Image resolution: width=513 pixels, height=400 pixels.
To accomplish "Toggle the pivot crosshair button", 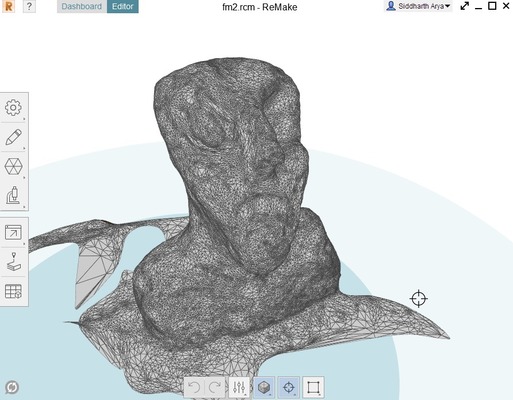I will 289,387.
